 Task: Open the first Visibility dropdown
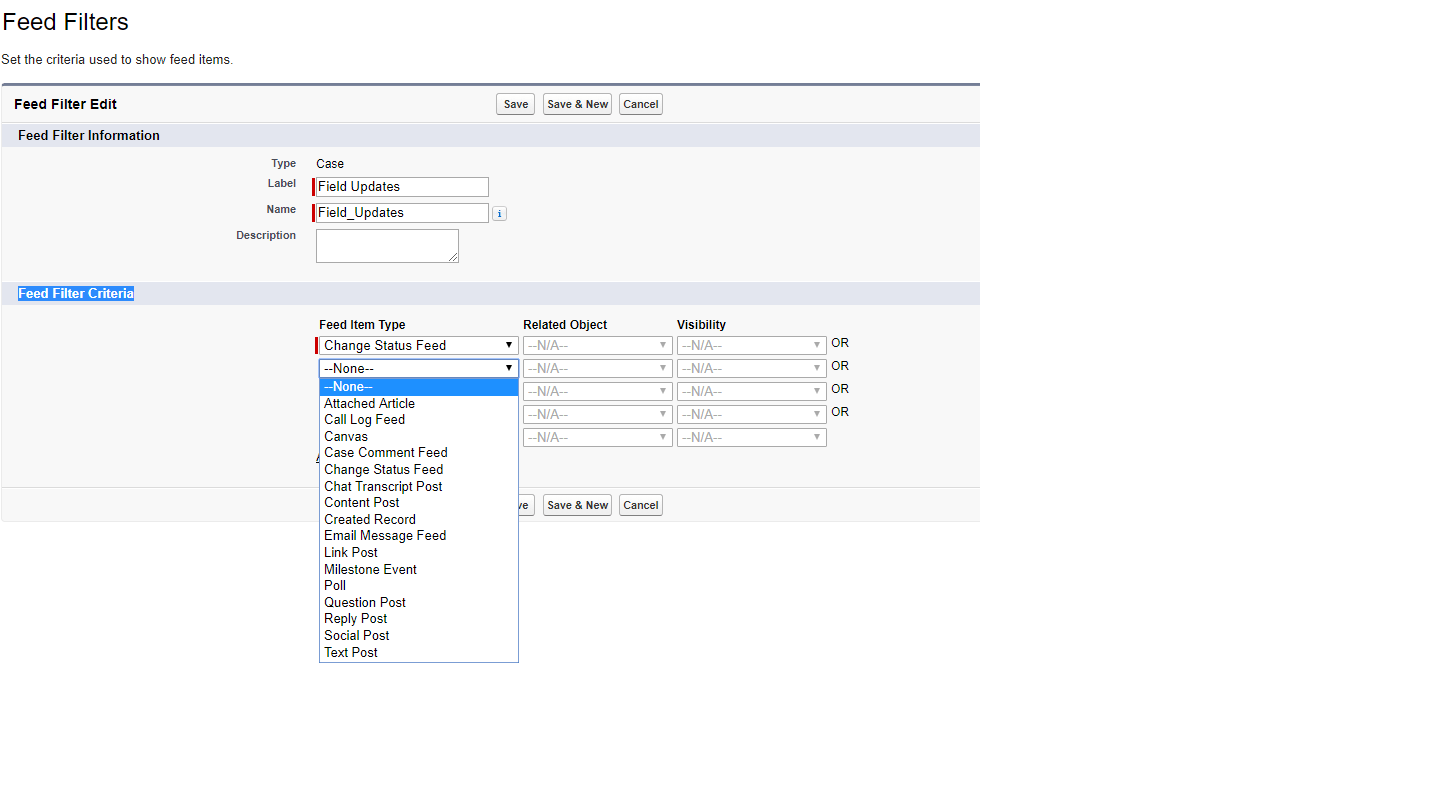[751, 345]
